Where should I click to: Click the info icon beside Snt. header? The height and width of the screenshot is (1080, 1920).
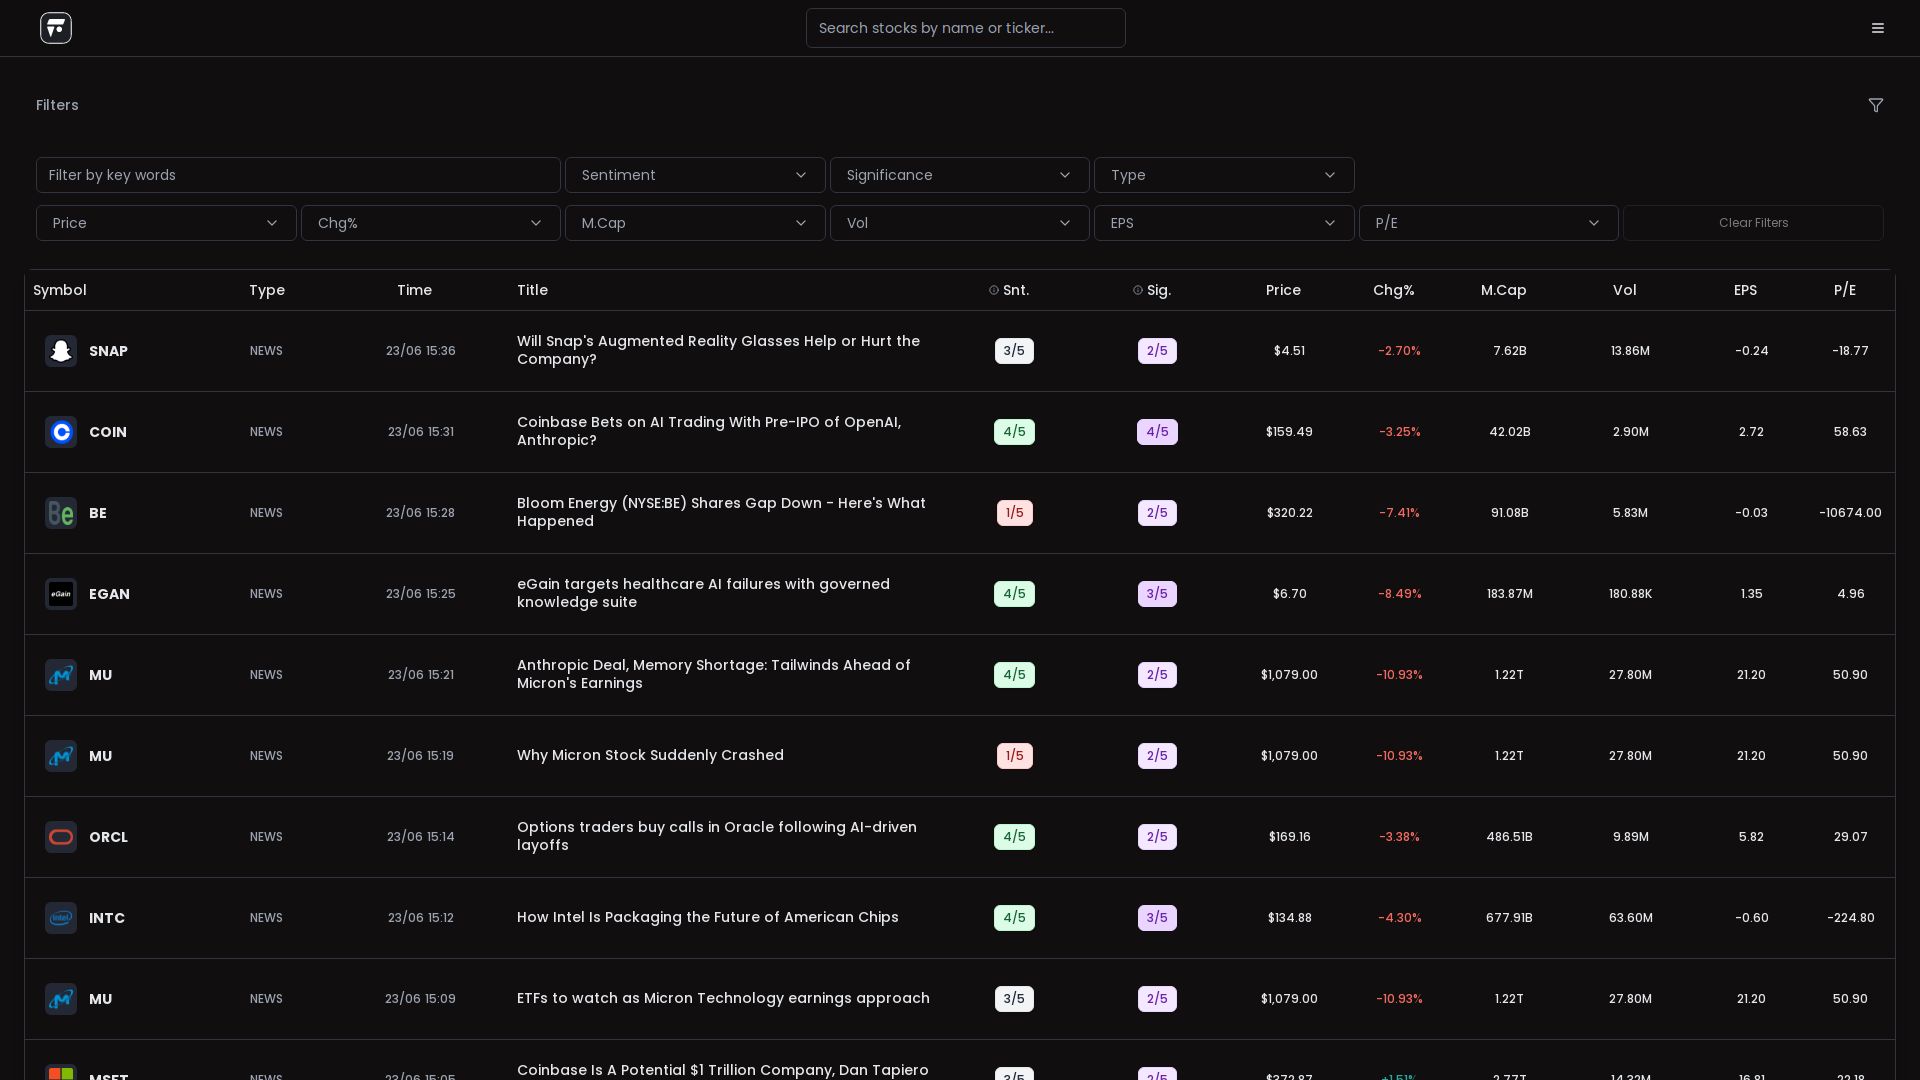click(x=994, y=290)
